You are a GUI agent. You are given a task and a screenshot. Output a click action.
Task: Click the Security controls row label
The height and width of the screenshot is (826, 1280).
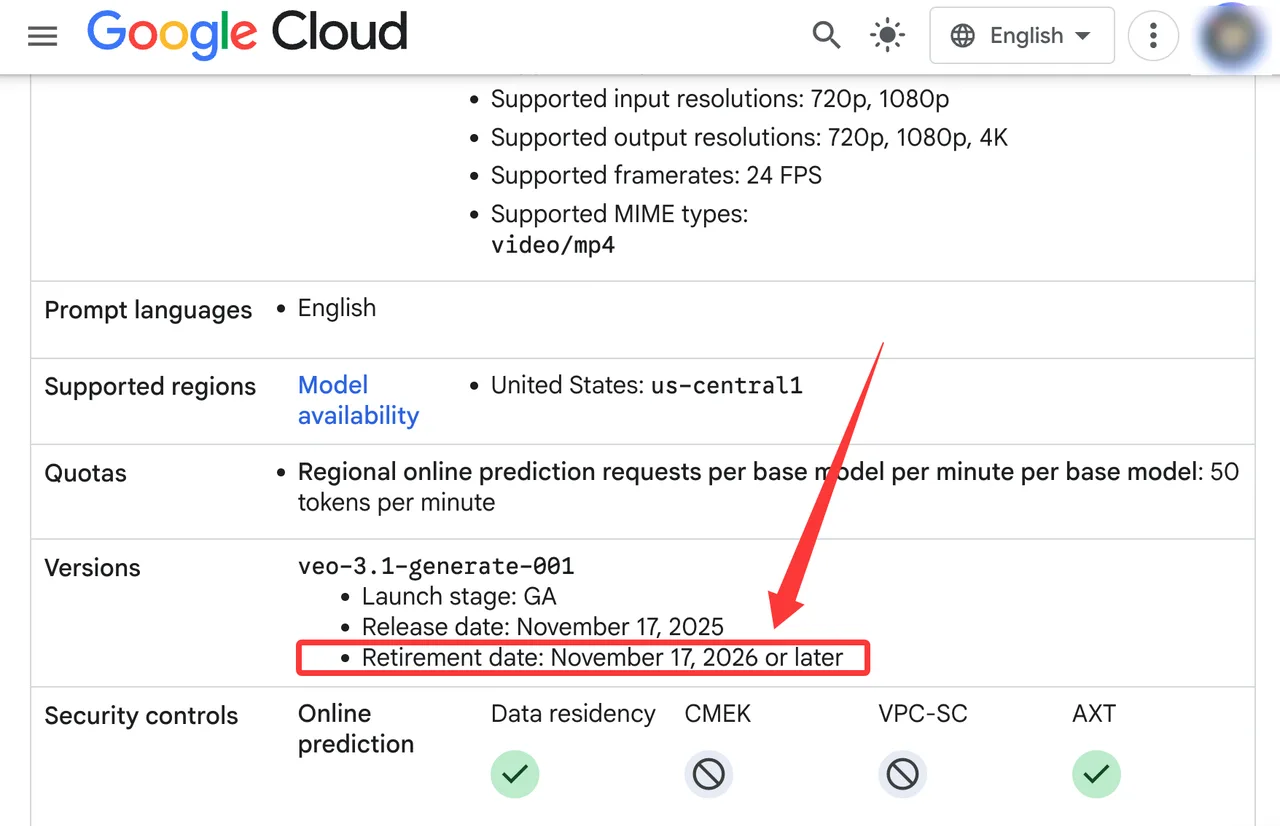pyautogui.click(x=141, y=716)
